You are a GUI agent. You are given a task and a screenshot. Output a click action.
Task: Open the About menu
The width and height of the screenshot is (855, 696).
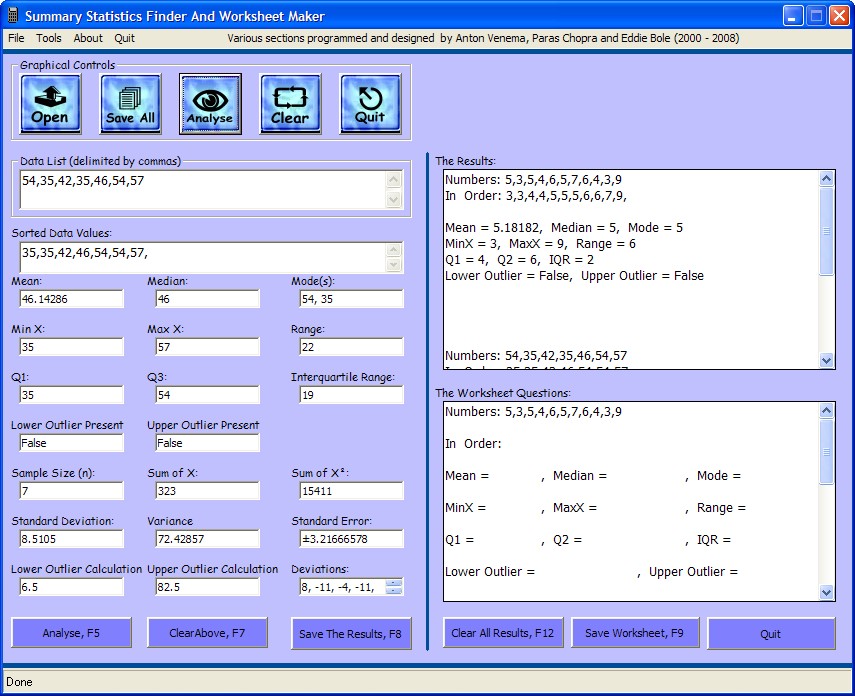[88, 38]
